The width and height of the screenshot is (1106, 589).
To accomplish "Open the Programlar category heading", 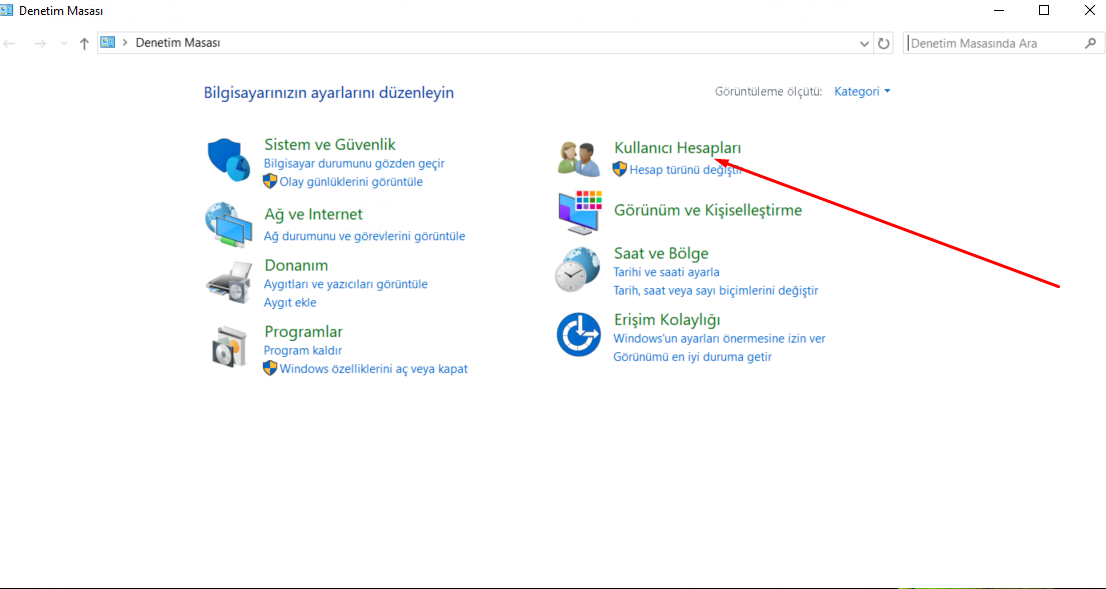I will point(303,332).
